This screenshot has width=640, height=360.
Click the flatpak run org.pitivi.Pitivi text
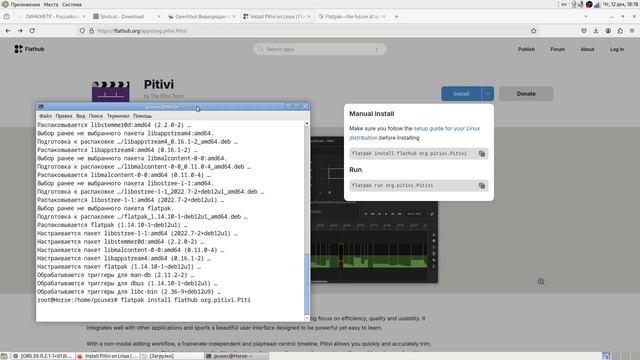392,185
